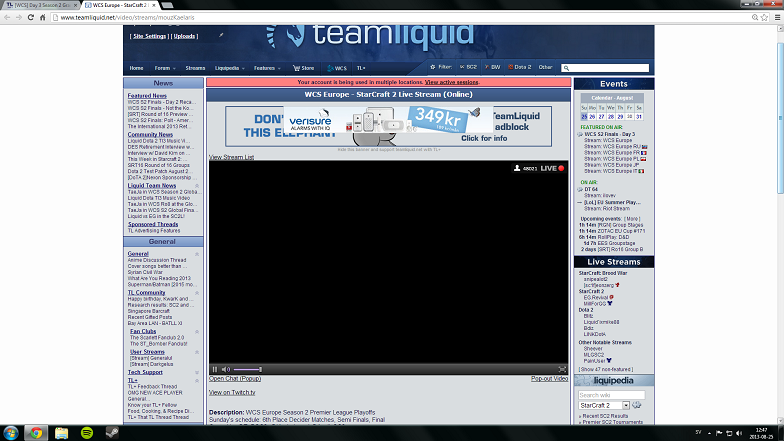
Task: Toggle star next to User Streams
Action: [x=197, y=352]
